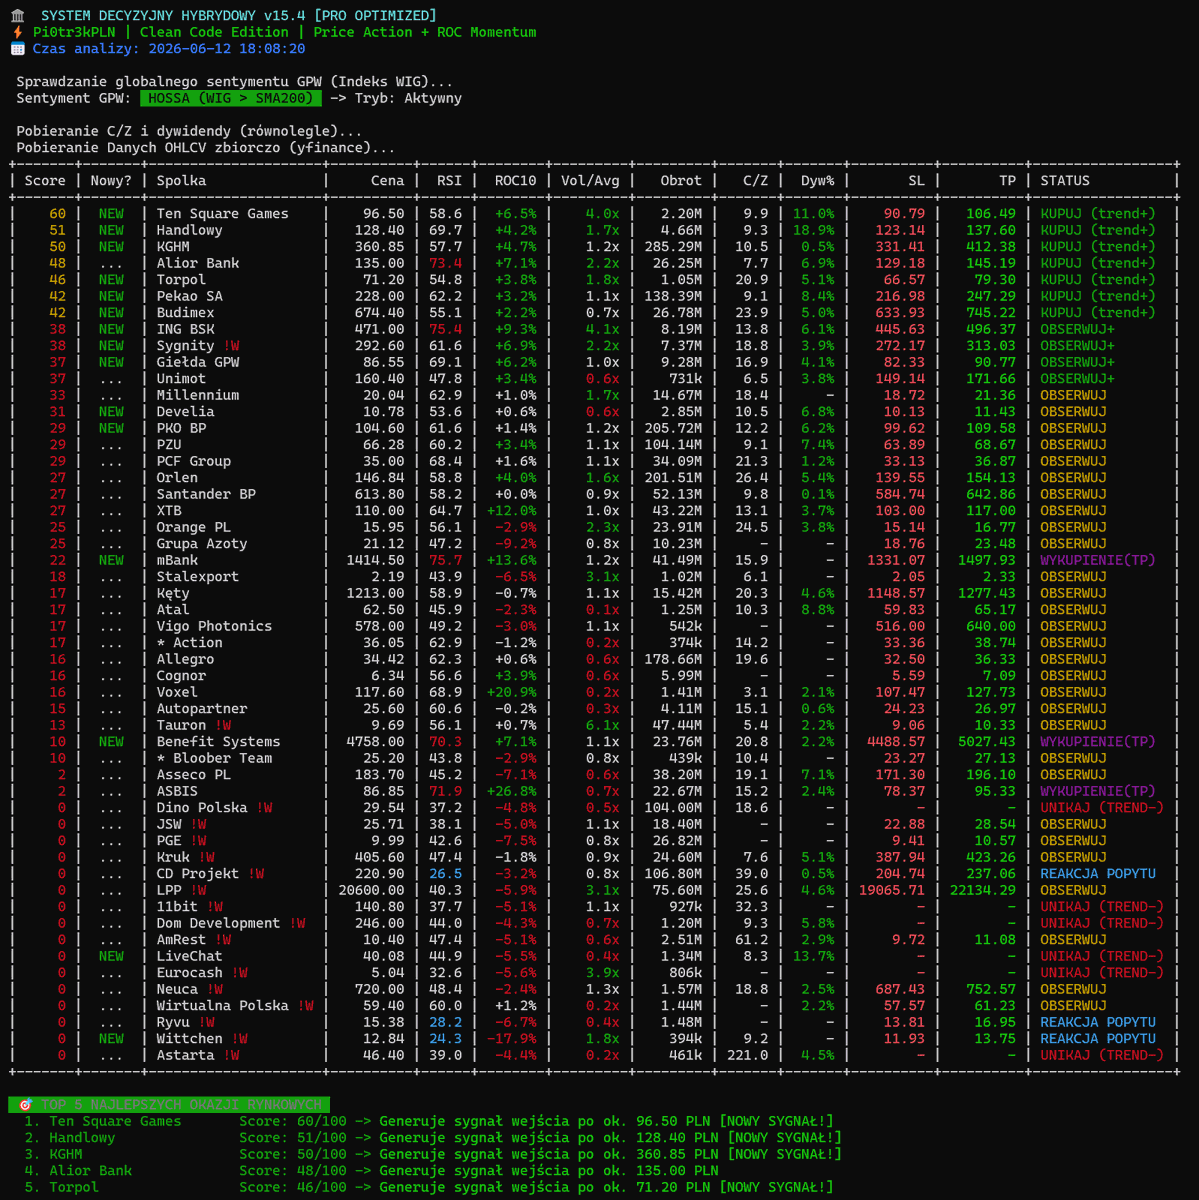Click Eurocash volume ratio 3.9x
This screenshot has width=1199, height=1200.
tap(603, 973)
